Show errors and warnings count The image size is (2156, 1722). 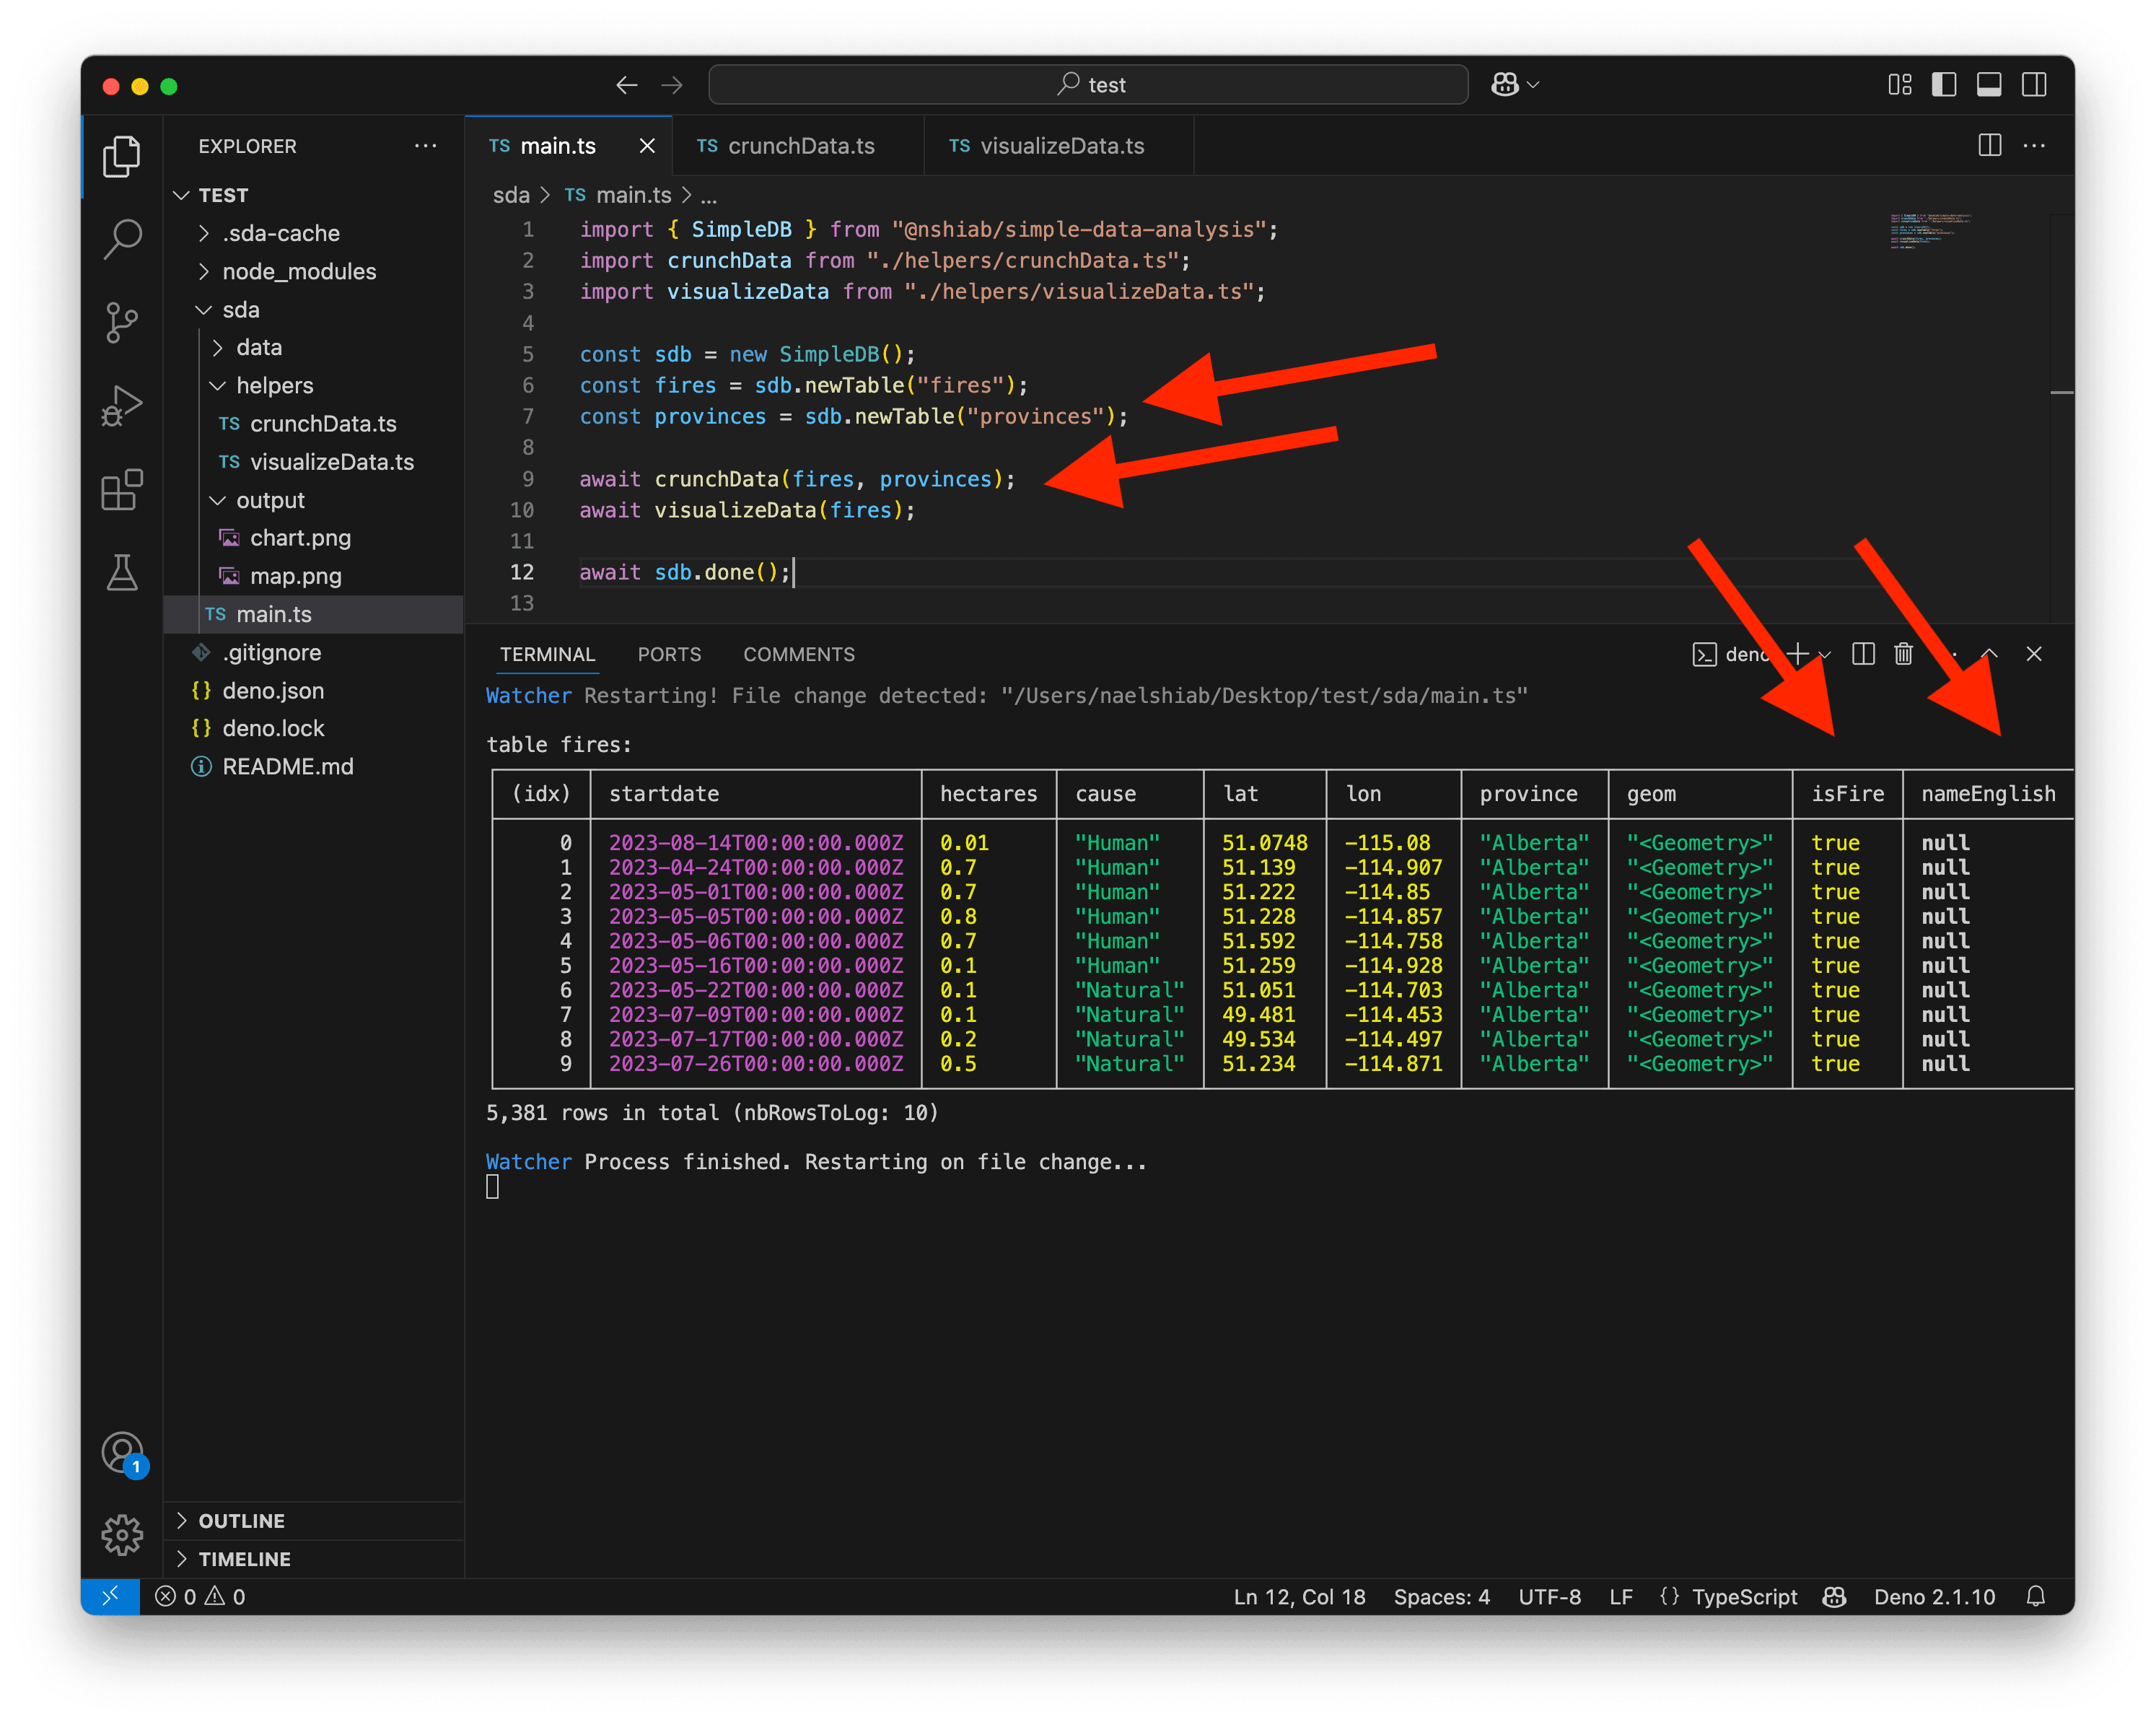(x=200, y=1596)
